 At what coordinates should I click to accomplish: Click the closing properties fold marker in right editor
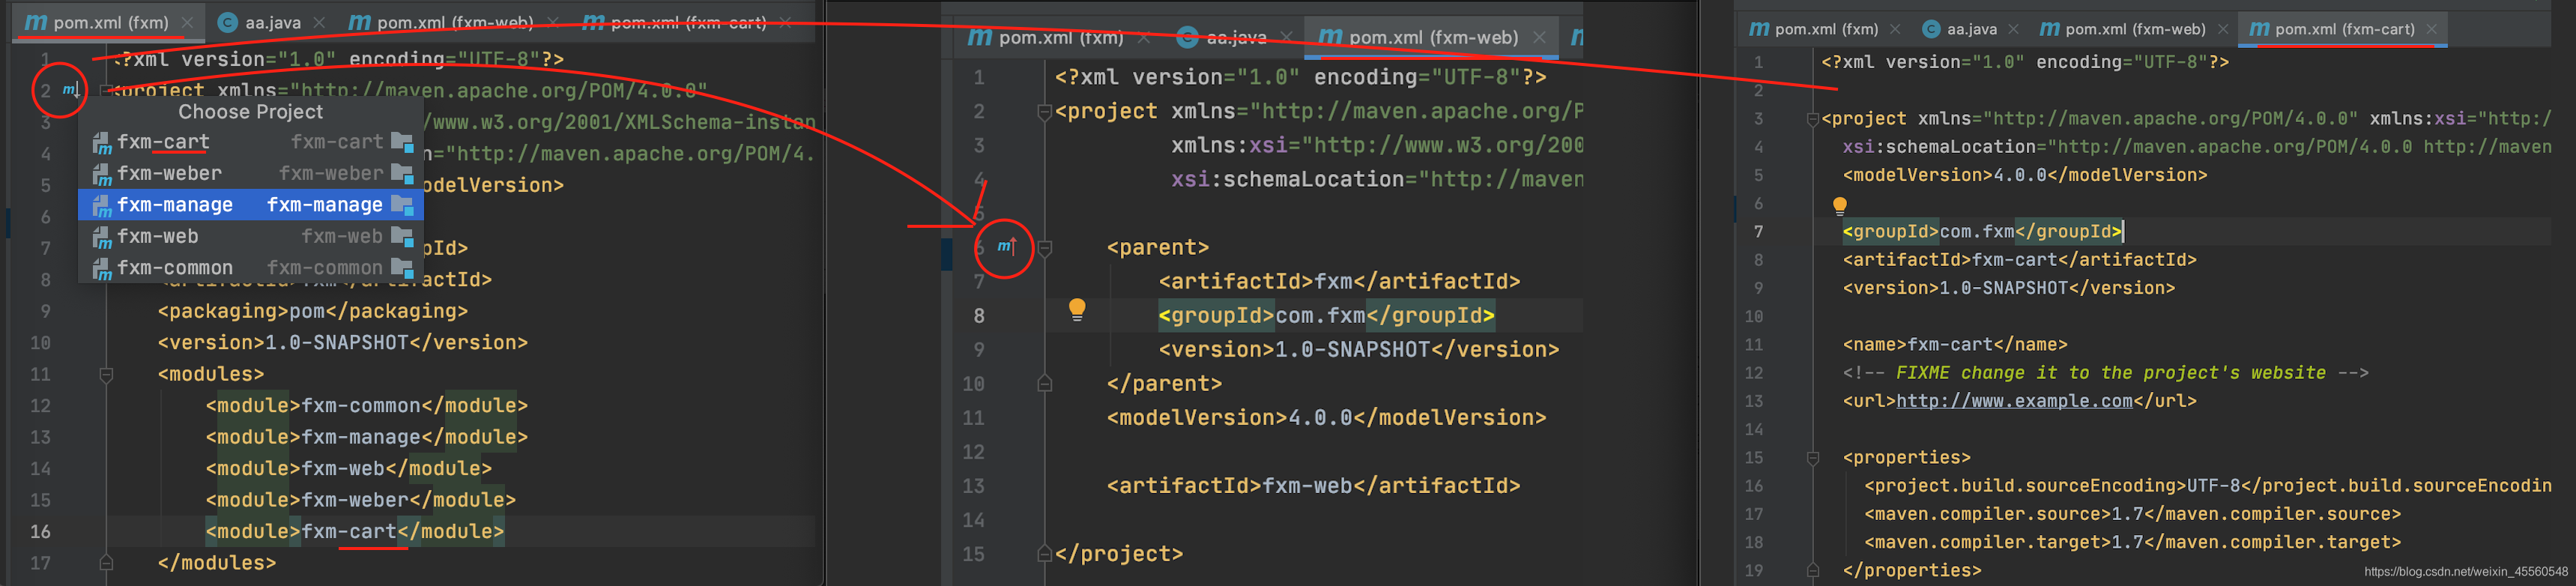[x=1812, y=571]
